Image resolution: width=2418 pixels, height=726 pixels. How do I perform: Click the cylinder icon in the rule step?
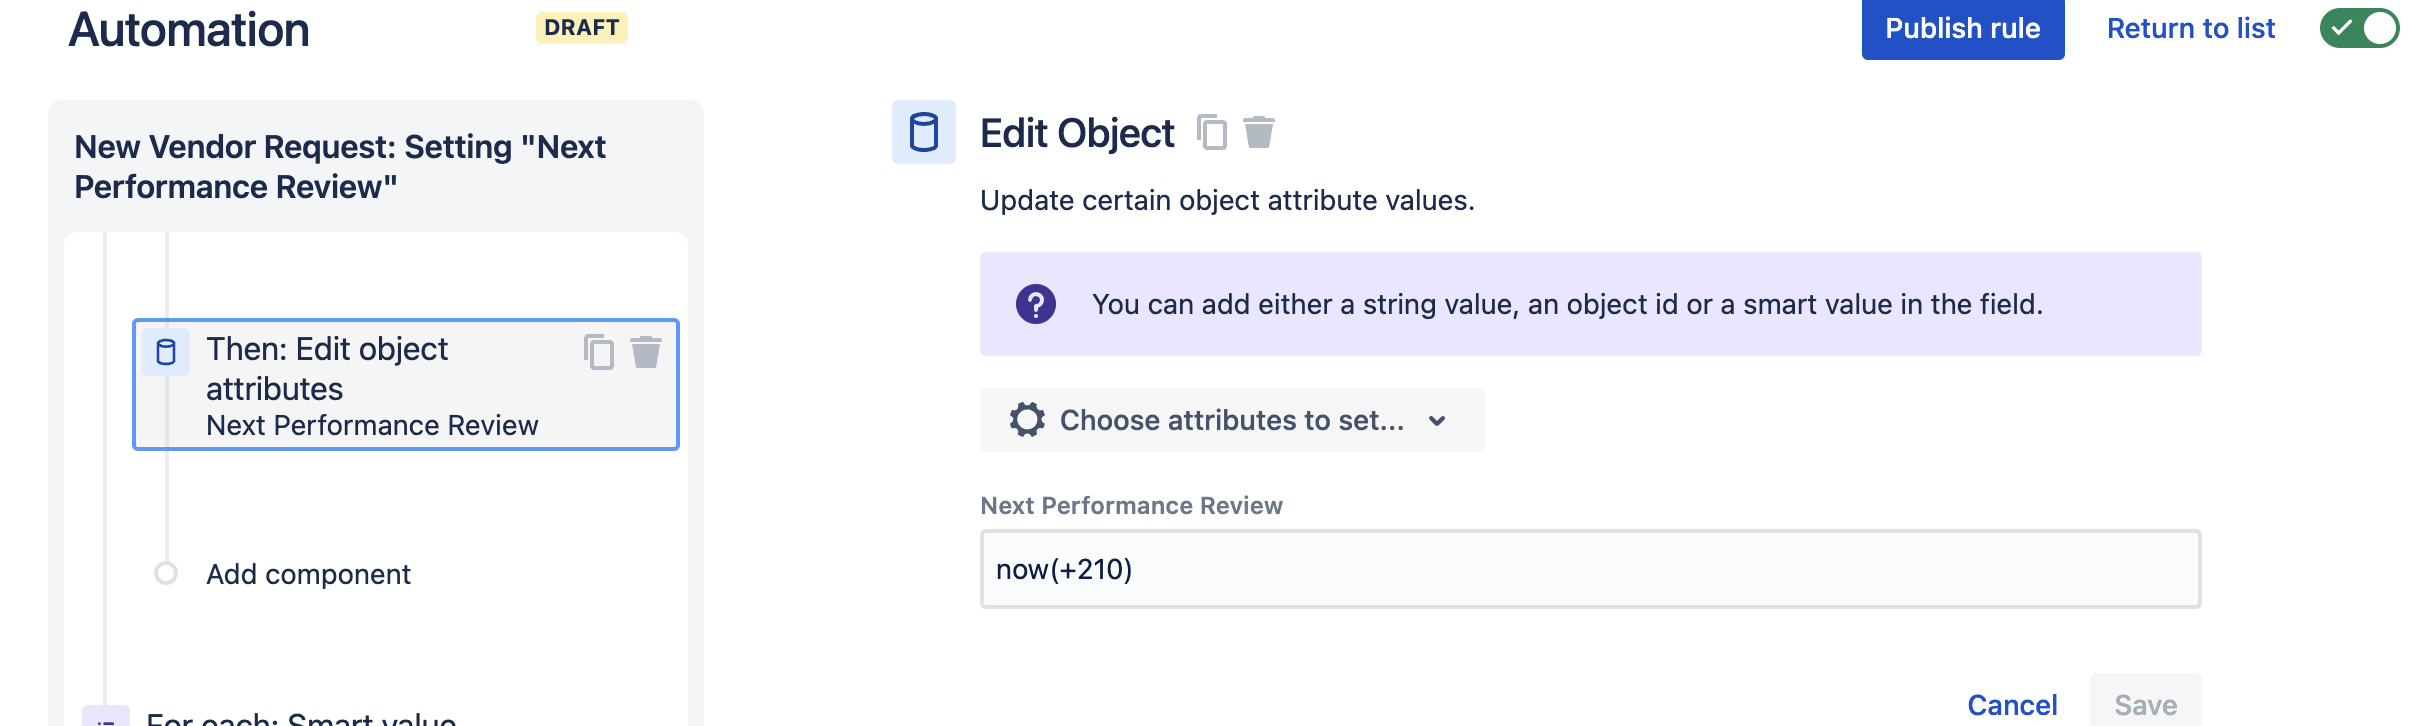pyautogui.click(x=166, y=352)
